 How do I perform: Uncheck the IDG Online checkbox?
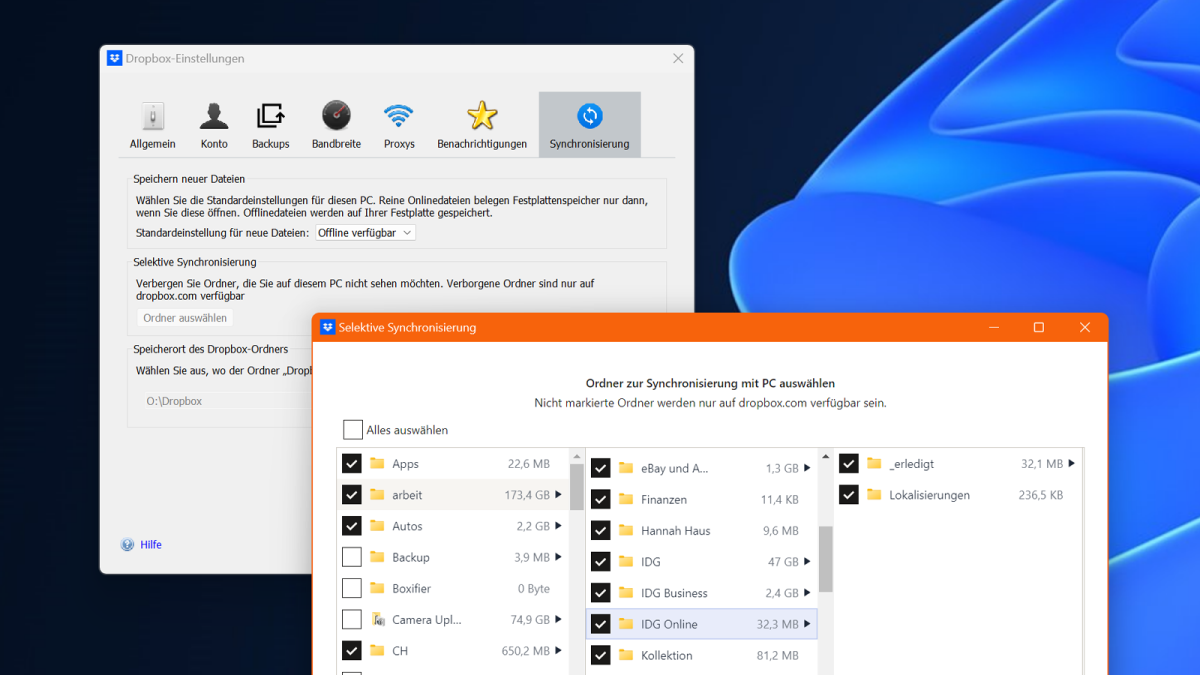point(600,624)
